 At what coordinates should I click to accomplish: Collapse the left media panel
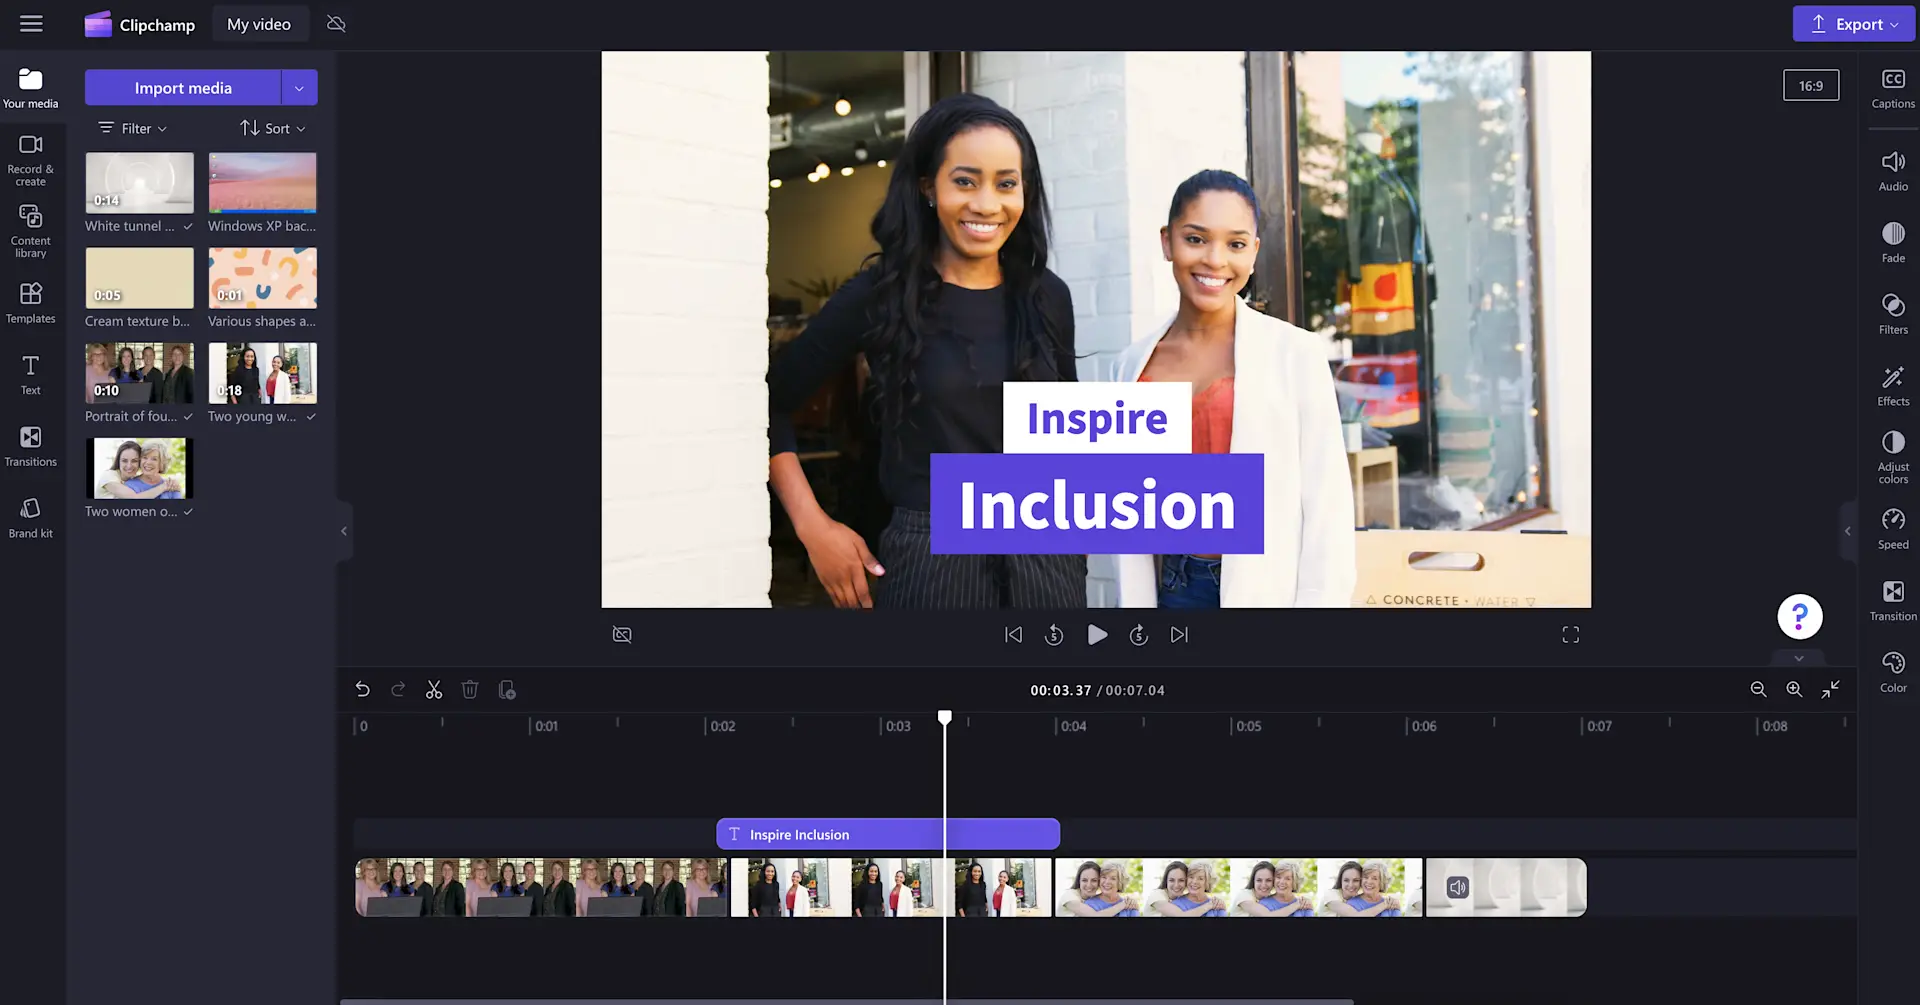[x=344, y=531]
